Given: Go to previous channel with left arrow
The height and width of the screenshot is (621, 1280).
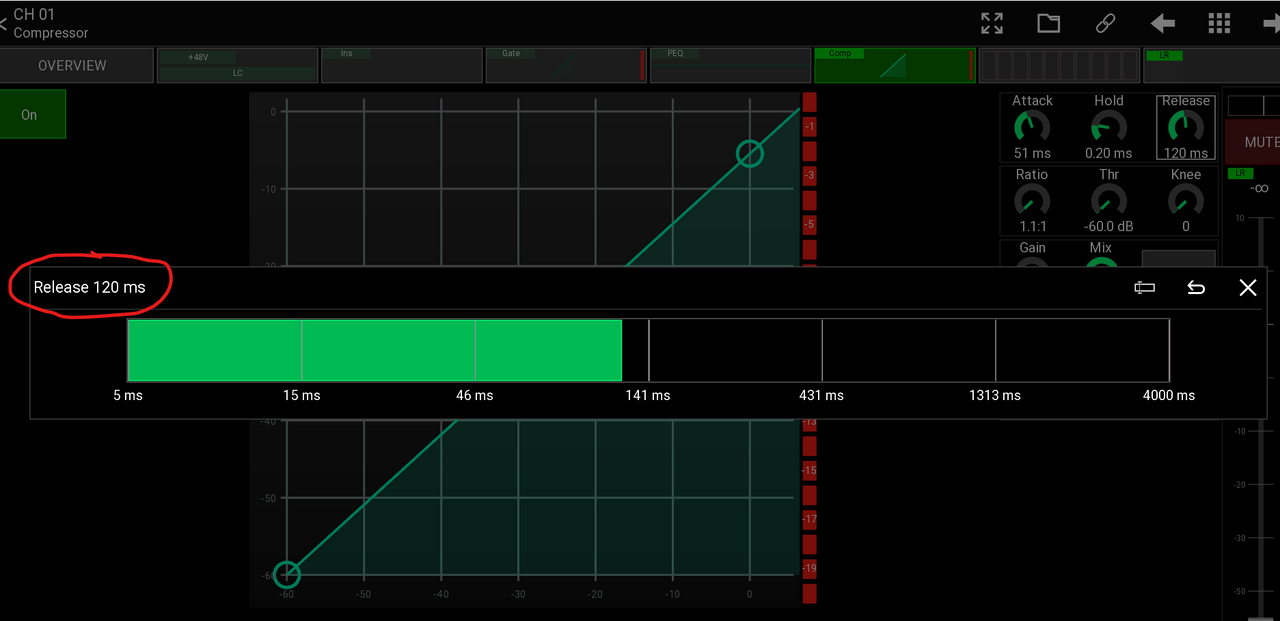Looking at the screenshot, I should pyautogui.click(x=1162, y=23).
